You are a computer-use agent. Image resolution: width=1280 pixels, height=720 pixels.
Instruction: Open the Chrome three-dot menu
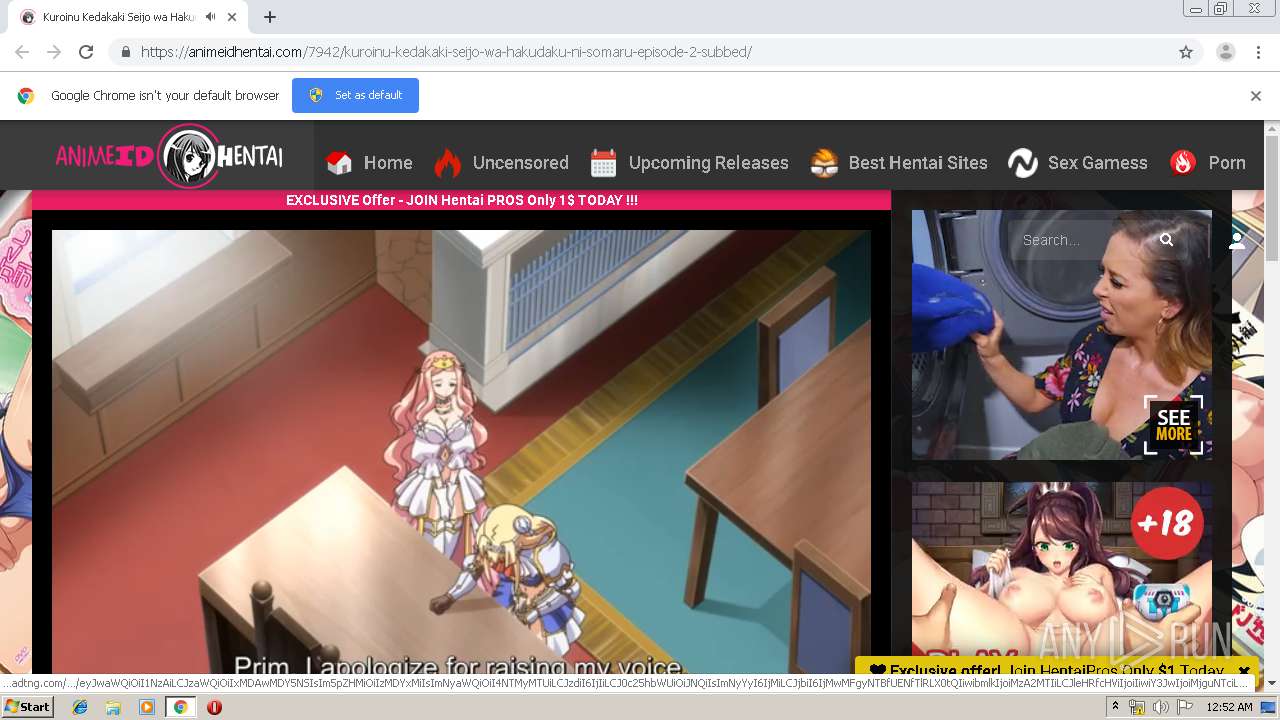pos(1258,52)
